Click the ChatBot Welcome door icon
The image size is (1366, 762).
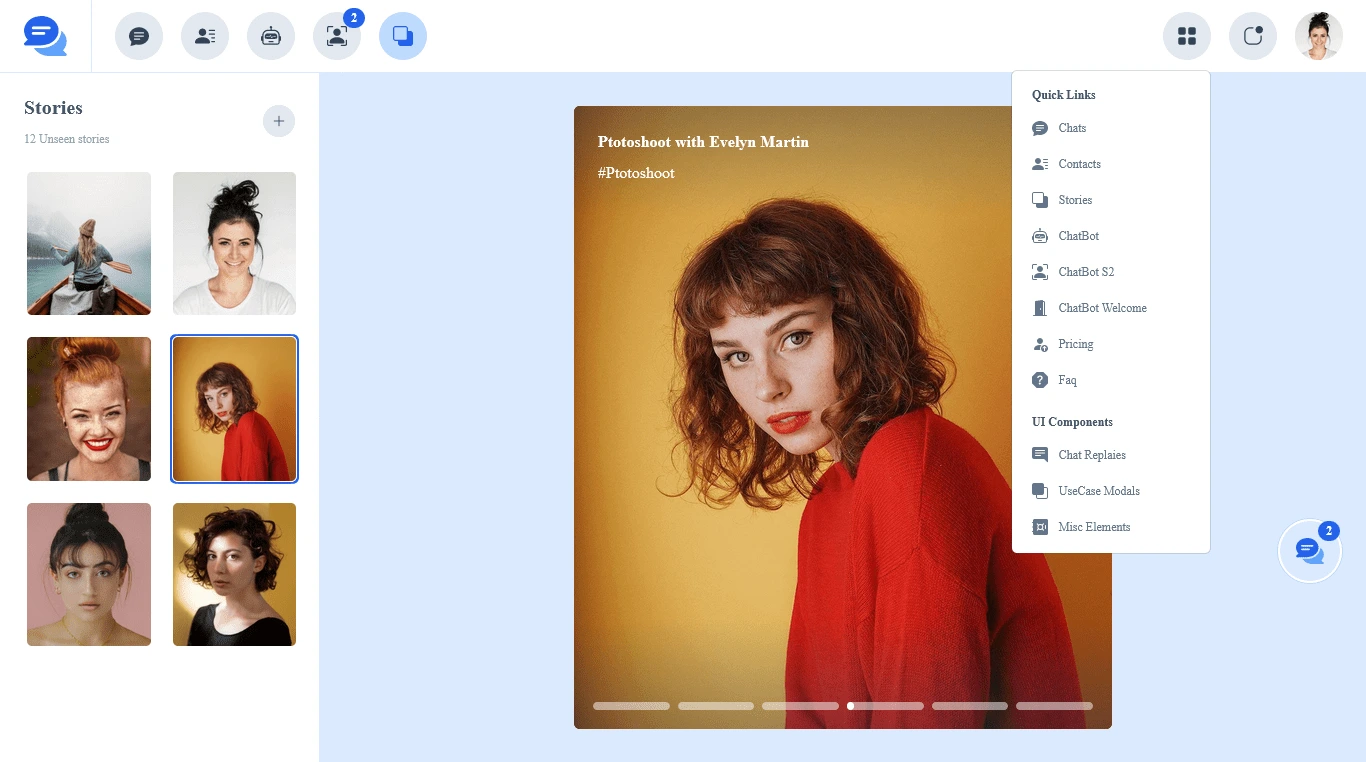(1040, 308)
